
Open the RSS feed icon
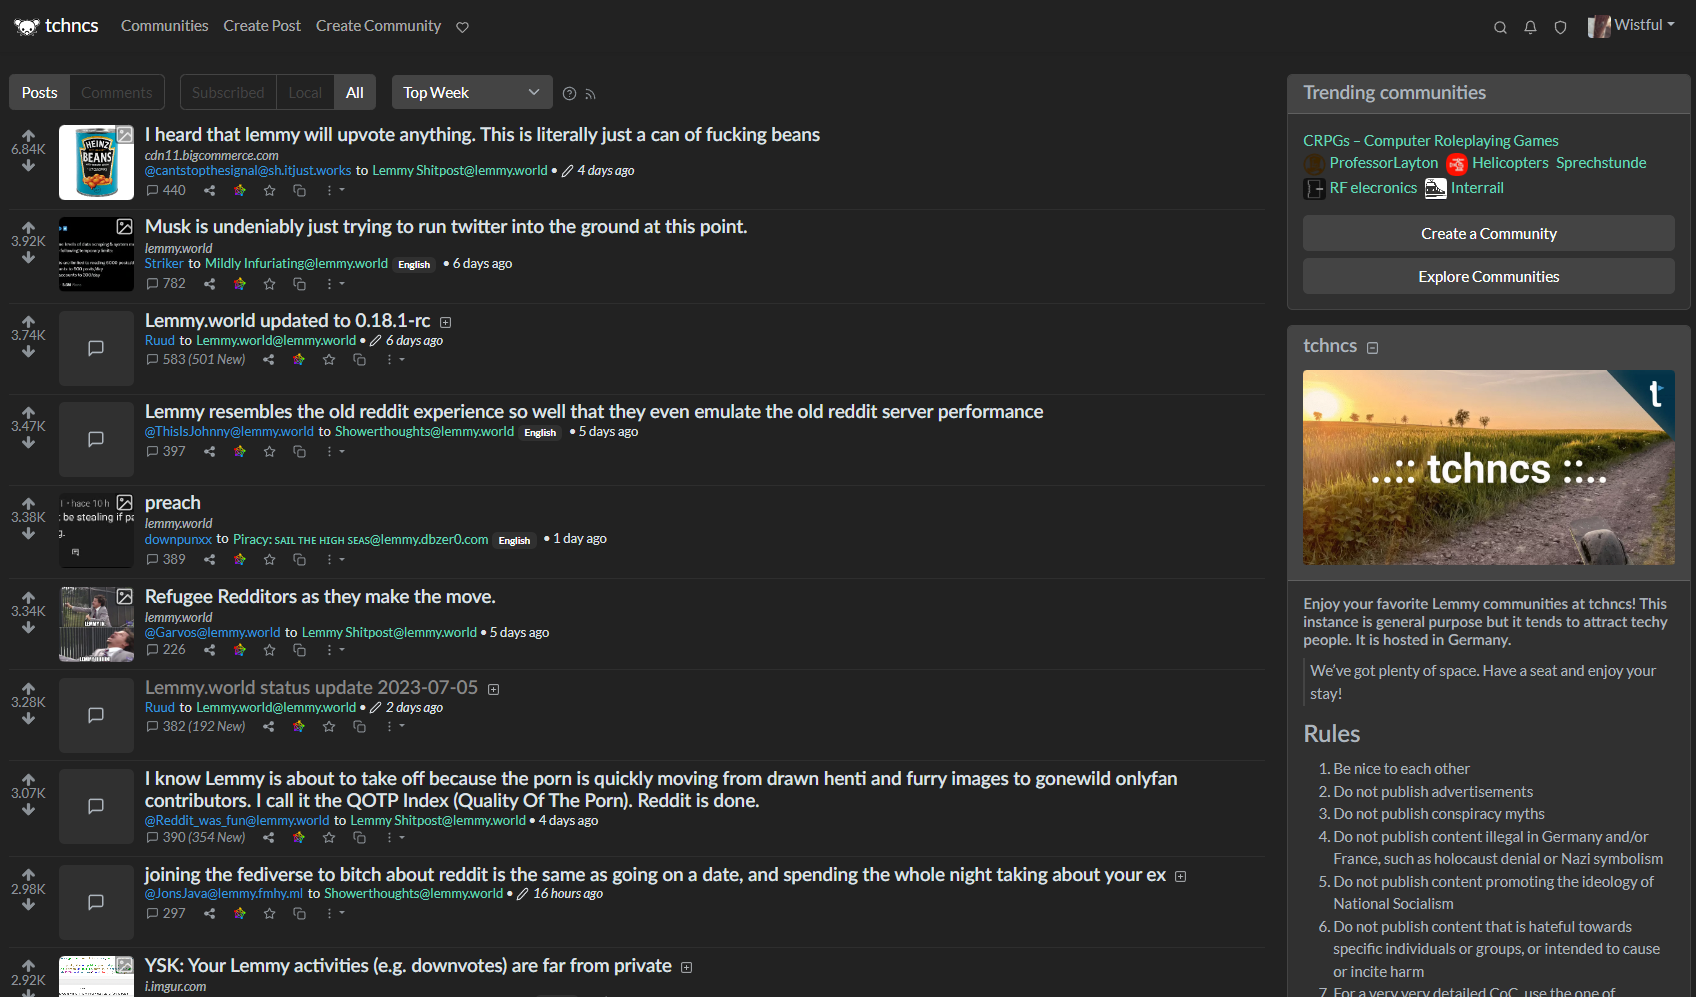coord(590,95)
